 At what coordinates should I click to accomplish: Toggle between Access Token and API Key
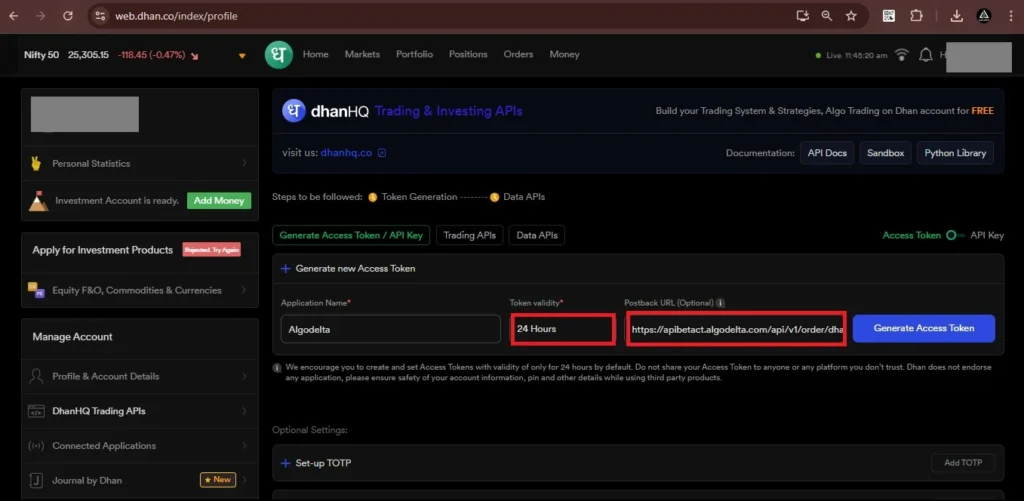(x=955, y=235)
